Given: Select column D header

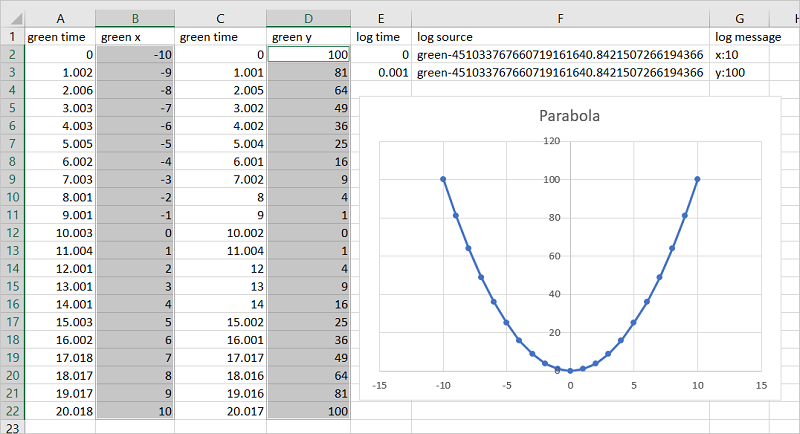Looking at the screenshot, I should click(308, 18).
